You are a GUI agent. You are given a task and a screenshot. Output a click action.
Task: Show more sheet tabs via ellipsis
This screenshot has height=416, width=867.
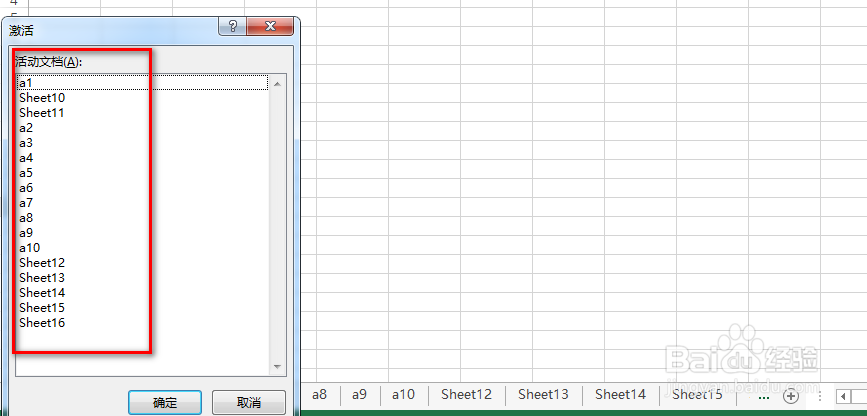(764, 397)
